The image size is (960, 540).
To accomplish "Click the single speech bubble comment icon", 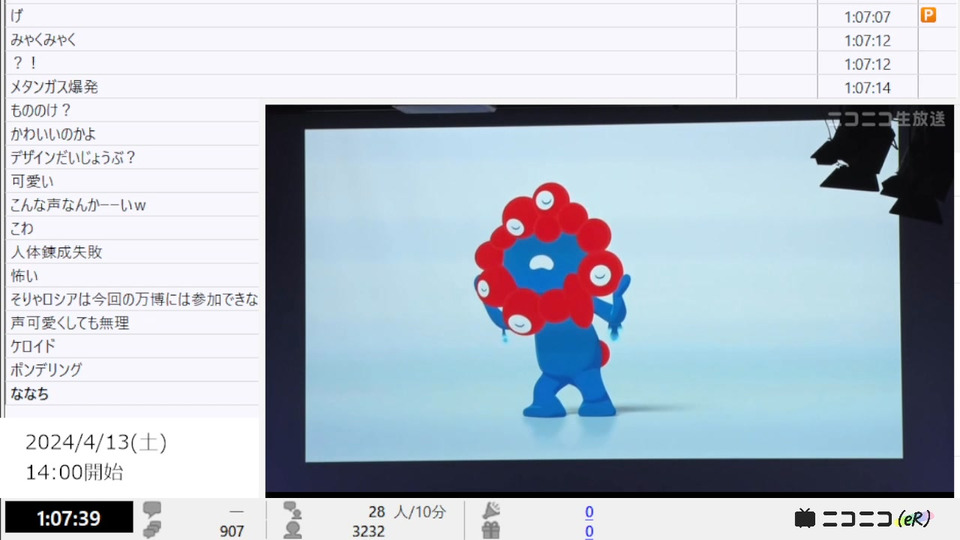I will click(x=152, y=510).
